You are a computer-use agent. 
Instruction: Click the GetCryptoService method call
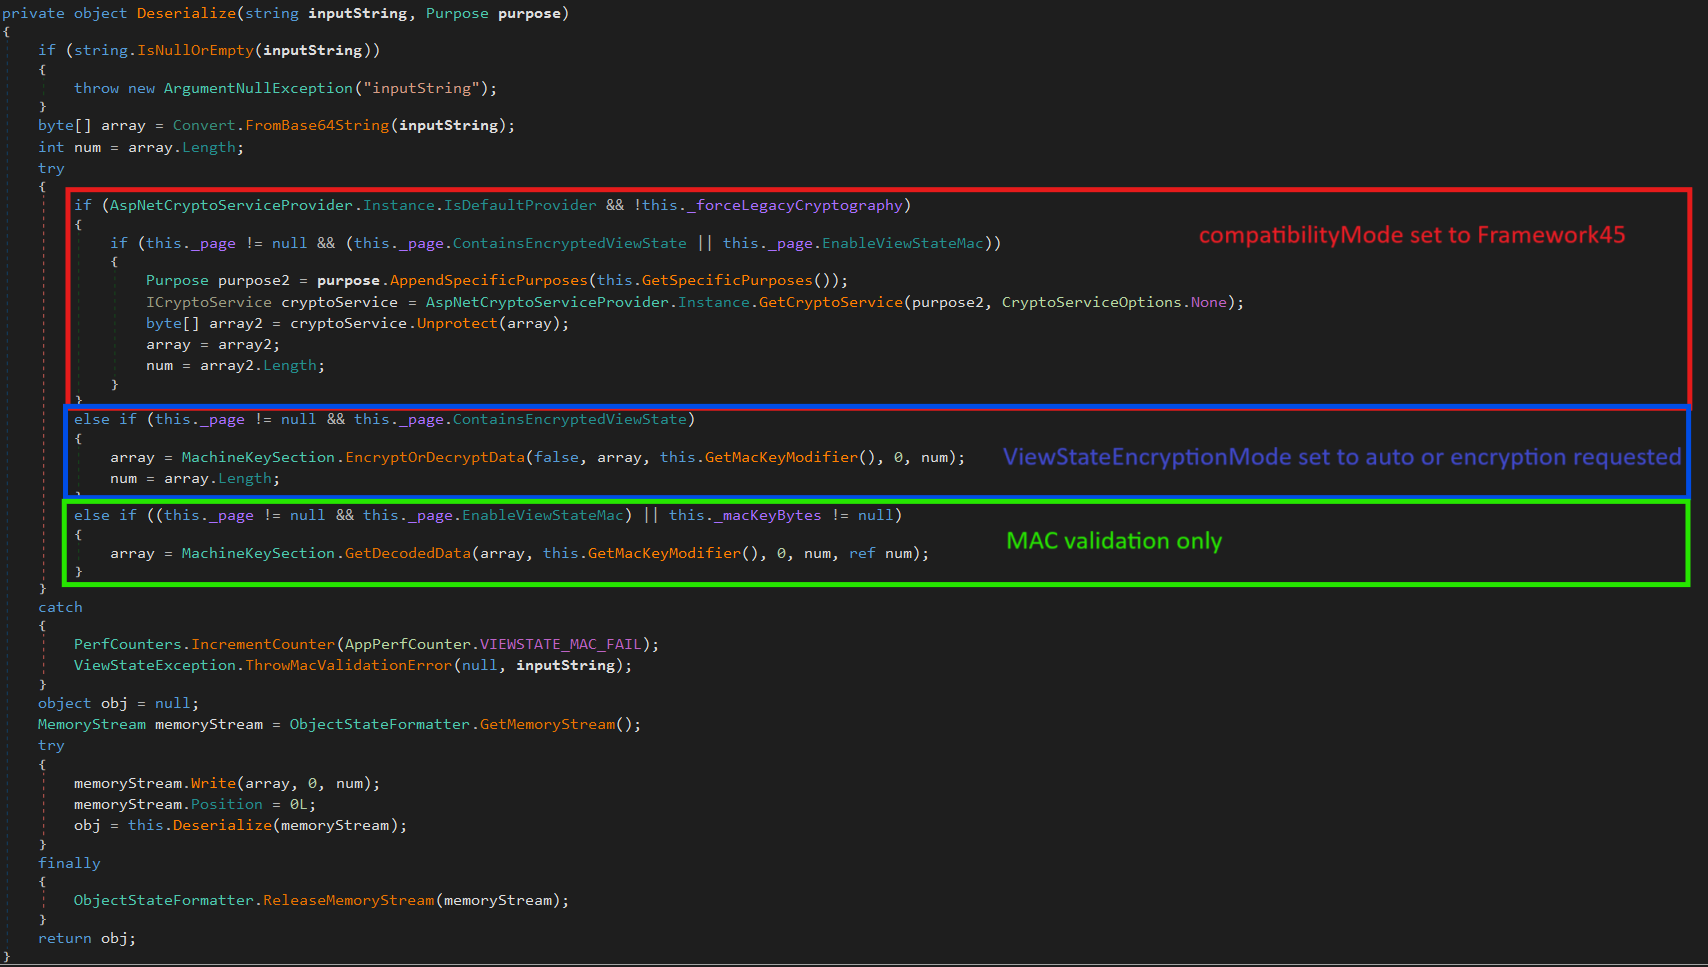coord(830,302)
